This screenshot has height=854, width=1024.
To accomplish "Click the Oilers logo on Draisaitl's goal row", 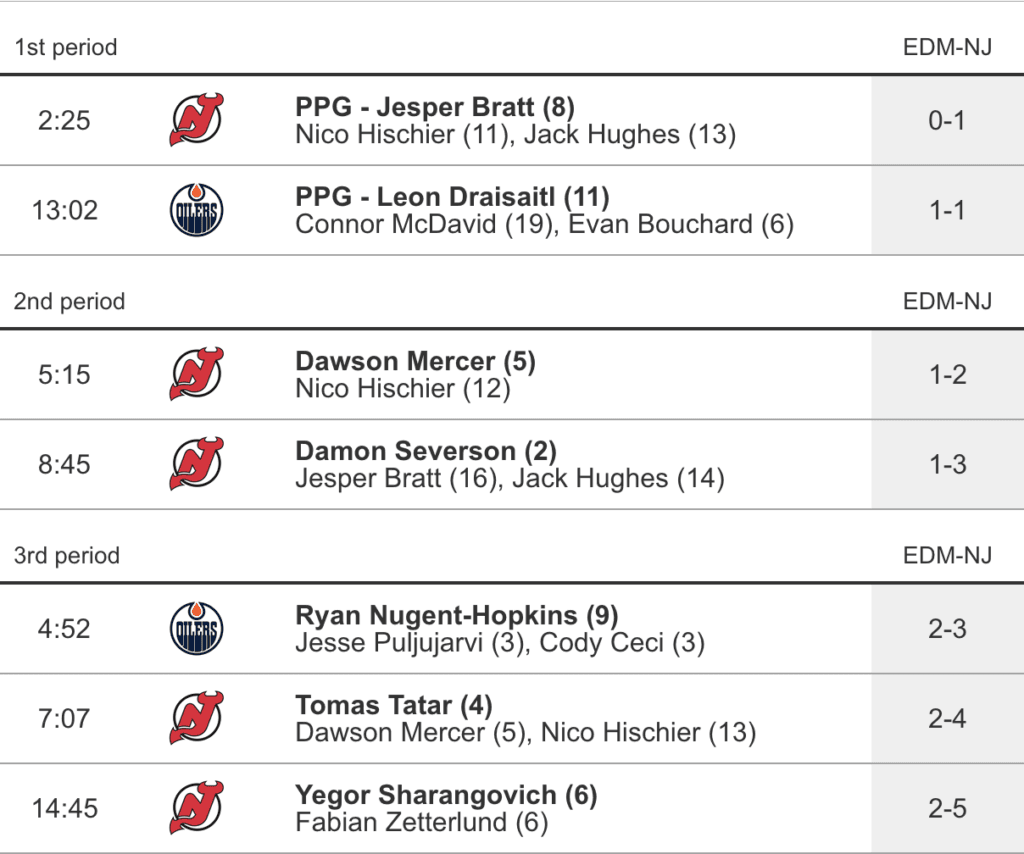I will pyautogui.click(x=196, y=210).
